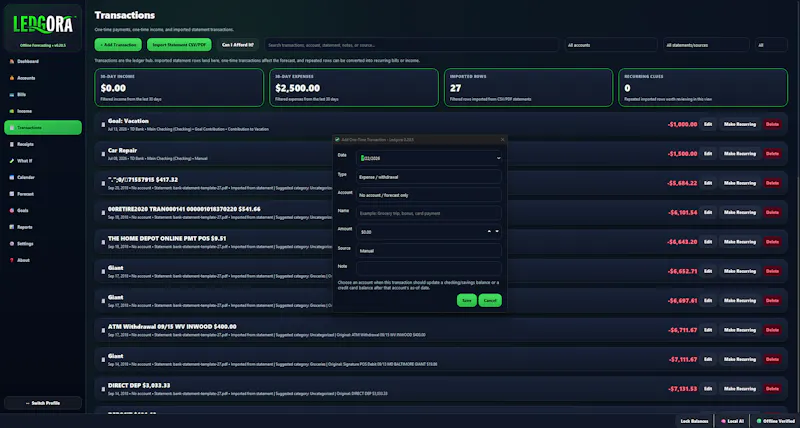Click the Calendar icon in sidebar

pyautogui.click(x=11, y=178)
